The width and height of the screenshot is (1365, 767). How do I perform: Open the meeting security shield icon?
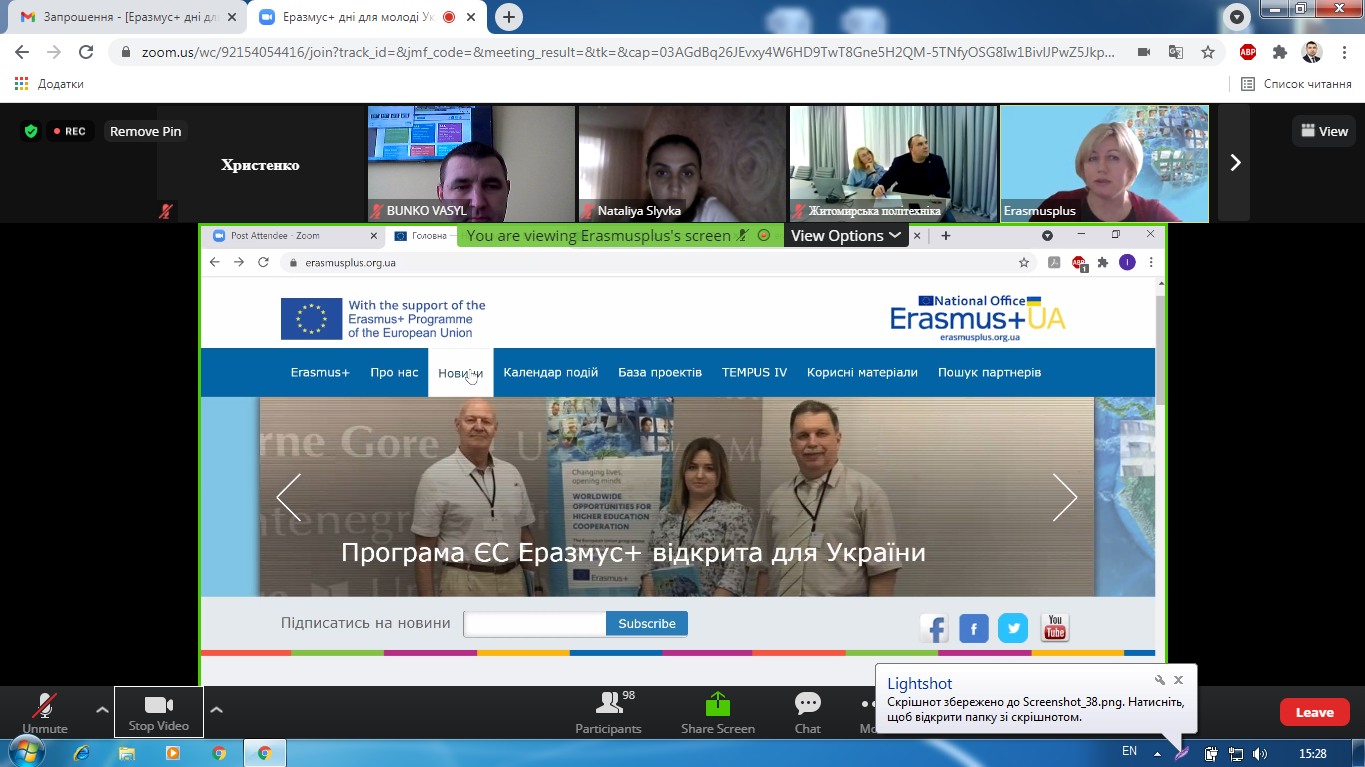coord(32,131)
